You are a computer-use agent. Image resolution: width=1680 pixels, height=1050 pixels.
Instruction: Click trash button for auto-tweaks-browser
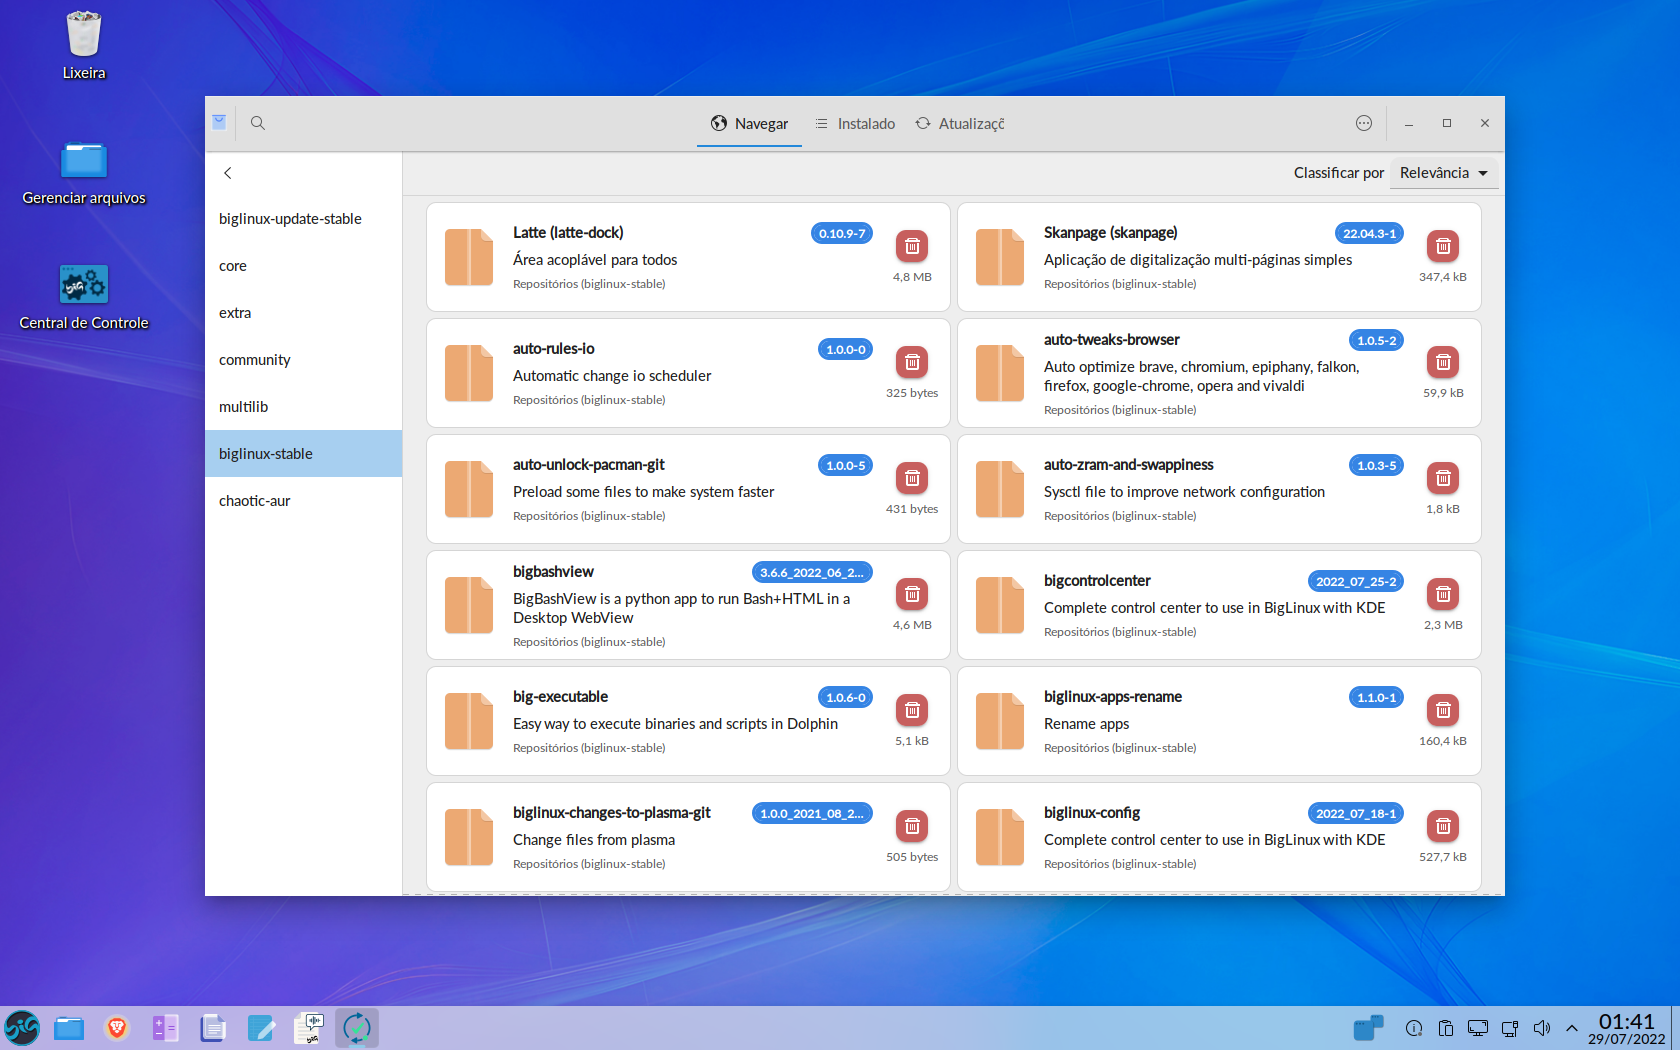[1443, 362]
